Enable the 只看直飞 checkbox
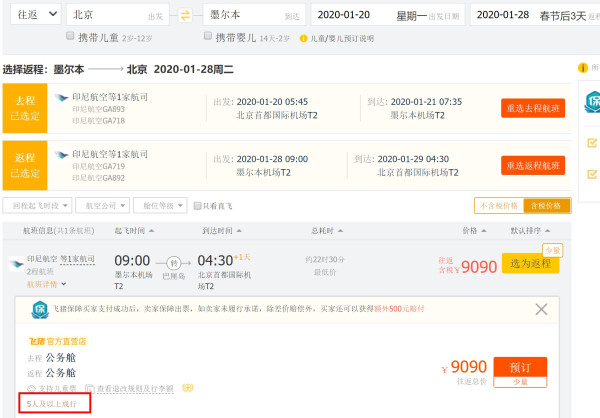 tap(197, 206)
